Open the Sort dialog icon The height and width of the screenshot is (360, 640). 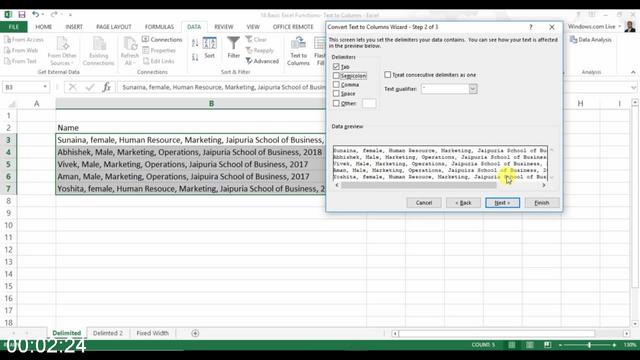tap(209, 48)
